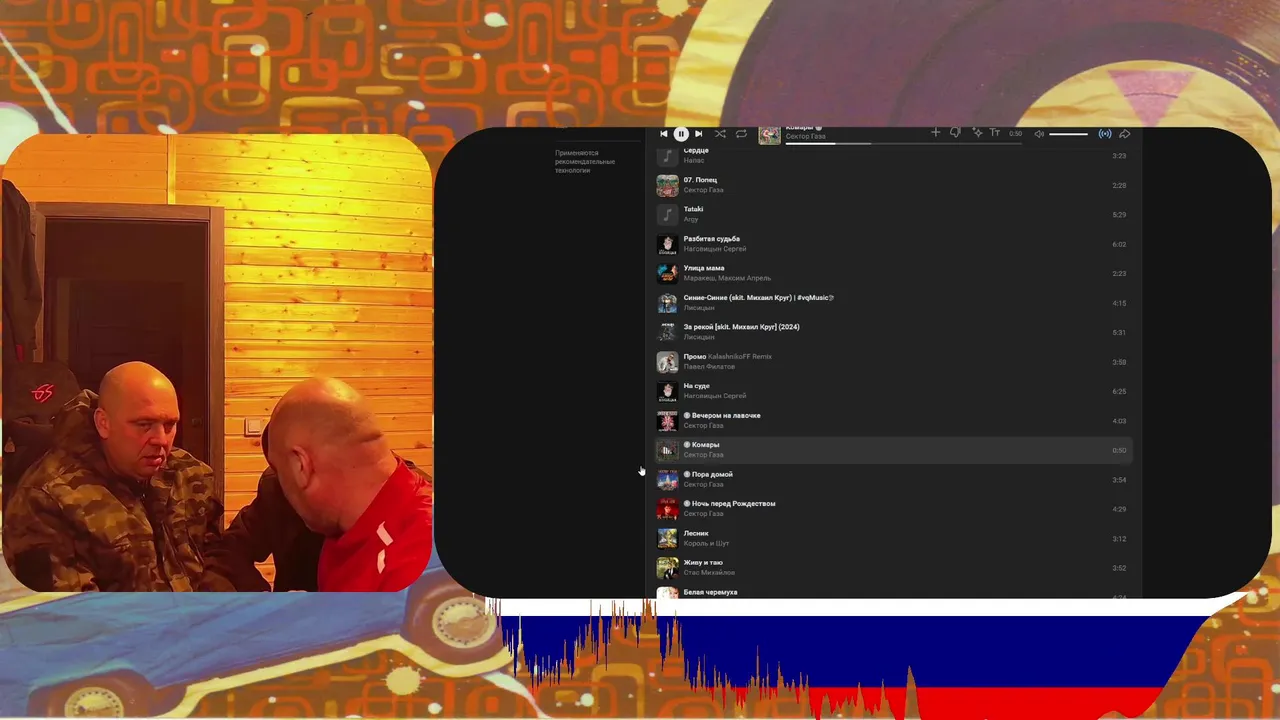Adjust the volume slider

1068,134
